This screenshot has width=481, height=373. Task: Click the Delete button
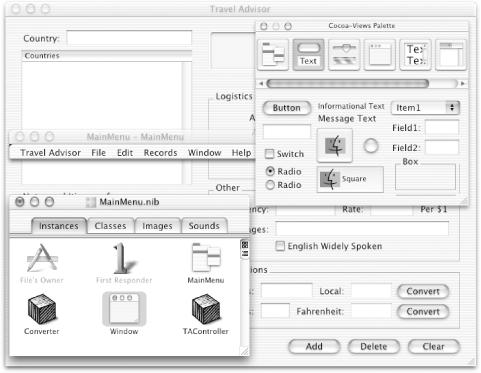click(x=374, y=347)
